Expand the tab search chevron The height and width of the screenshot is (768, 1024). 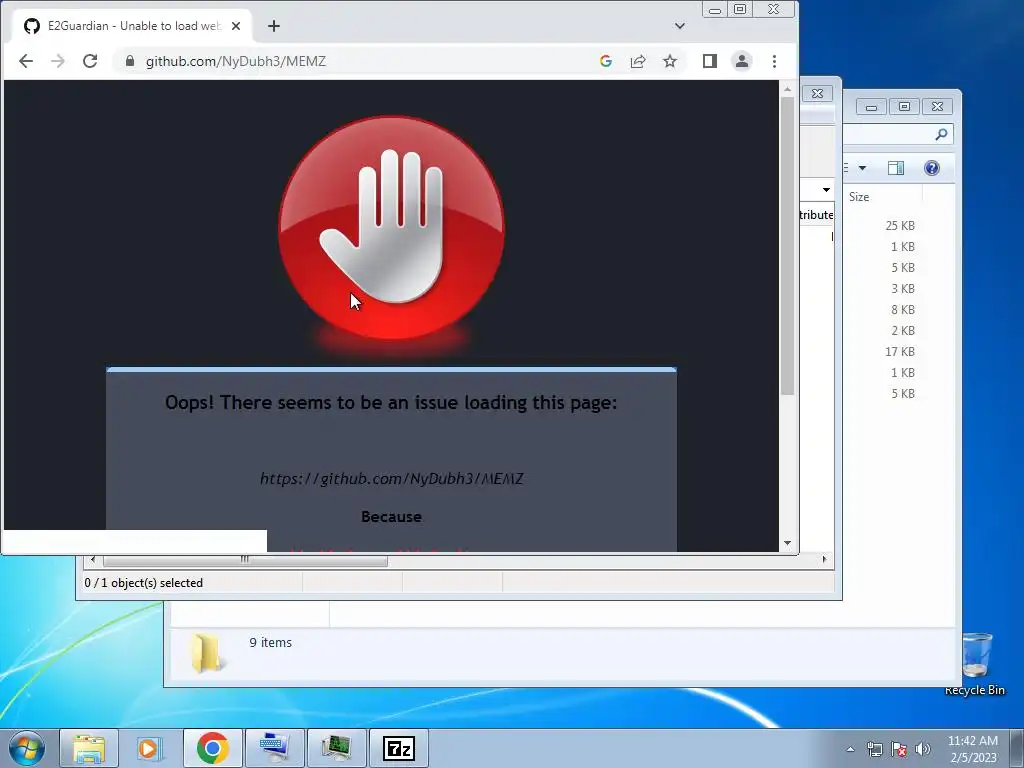tap(680, 26)
